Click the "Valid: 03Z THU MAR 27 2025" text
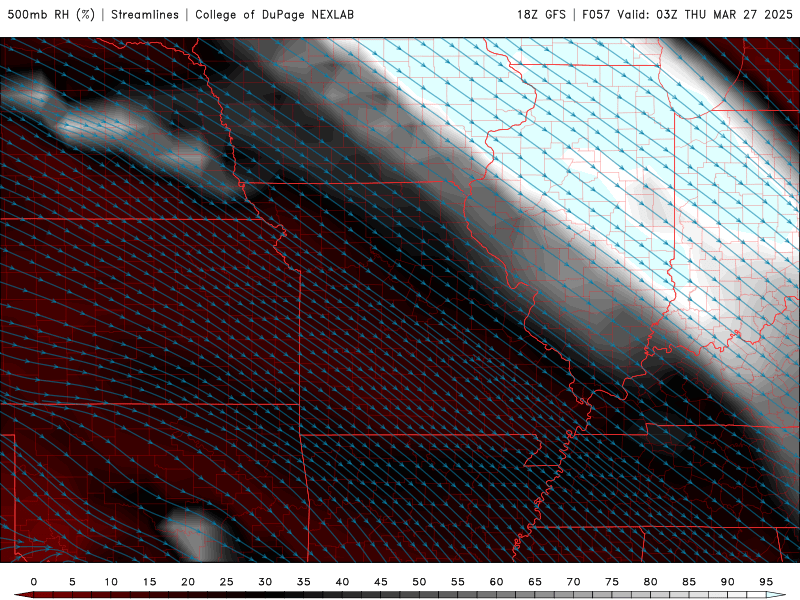 click(x=705, y=15)
